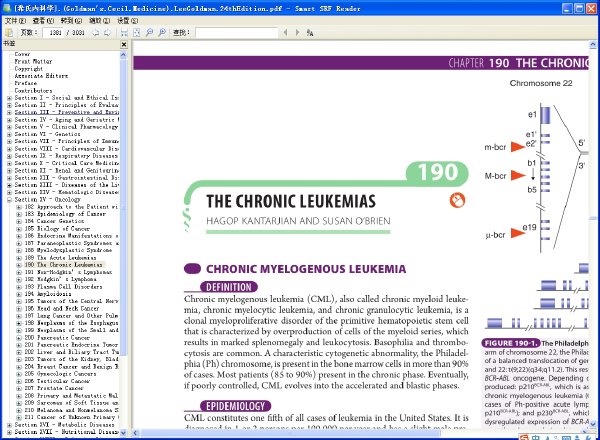Select the Cover bookmark entry
The height and width of the screenshot is (440, 600).
(x=22, y=54)
